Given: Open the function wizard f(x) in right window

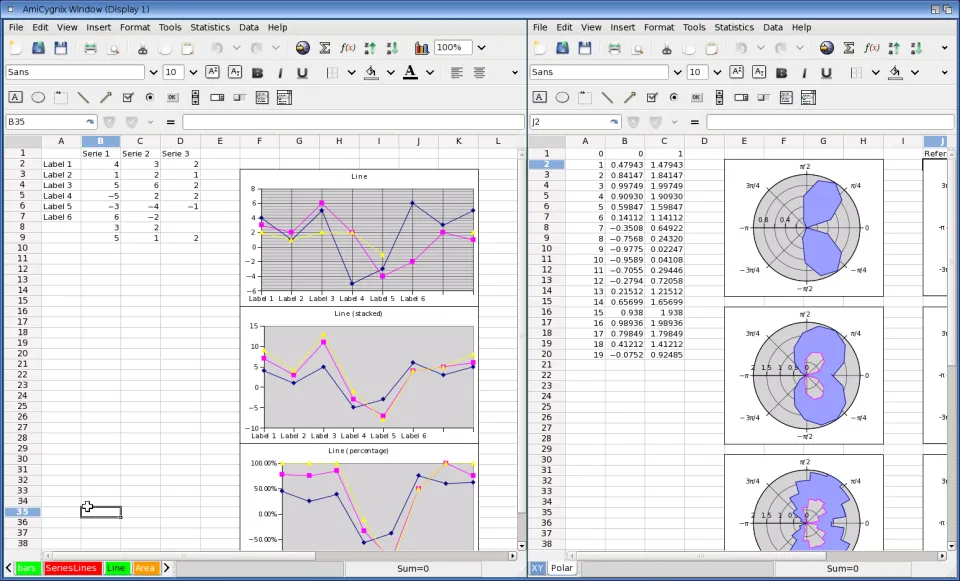Looking at the screenshot, I should click(x=872, y=48).
